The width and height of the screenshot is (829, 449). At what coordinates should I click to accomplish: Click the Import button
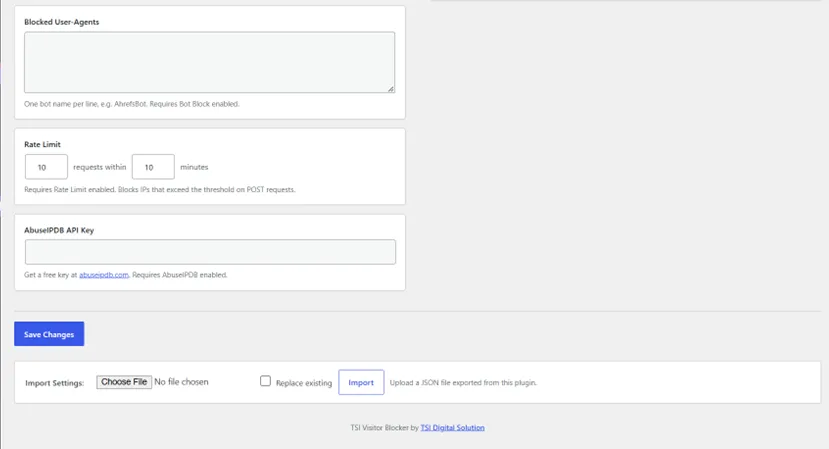click(x=361, y=382)
